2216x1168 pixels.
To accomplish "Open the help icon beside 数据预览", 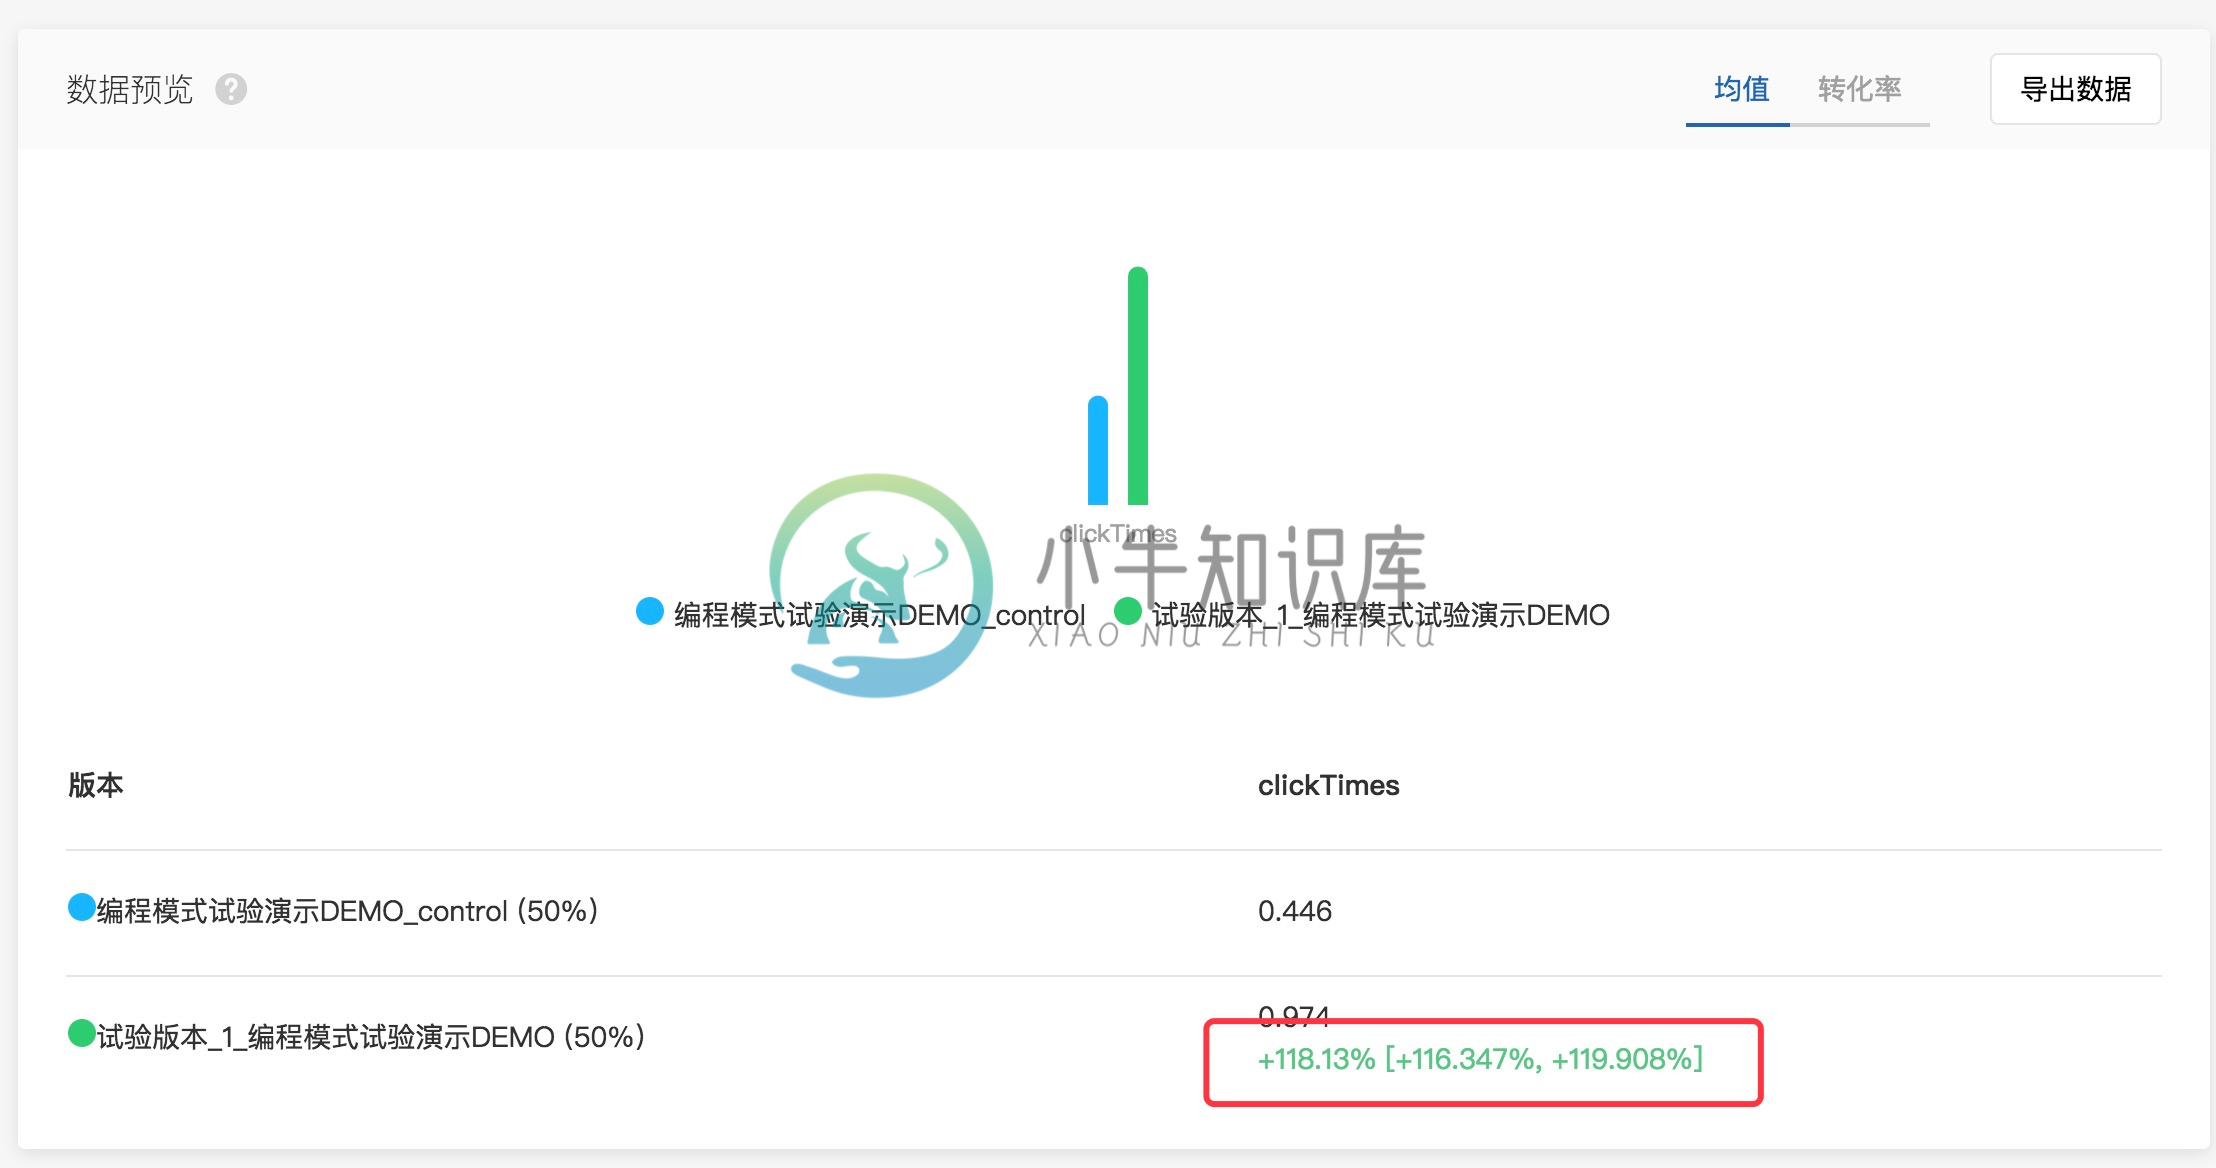I will click(x=231, y=89).
